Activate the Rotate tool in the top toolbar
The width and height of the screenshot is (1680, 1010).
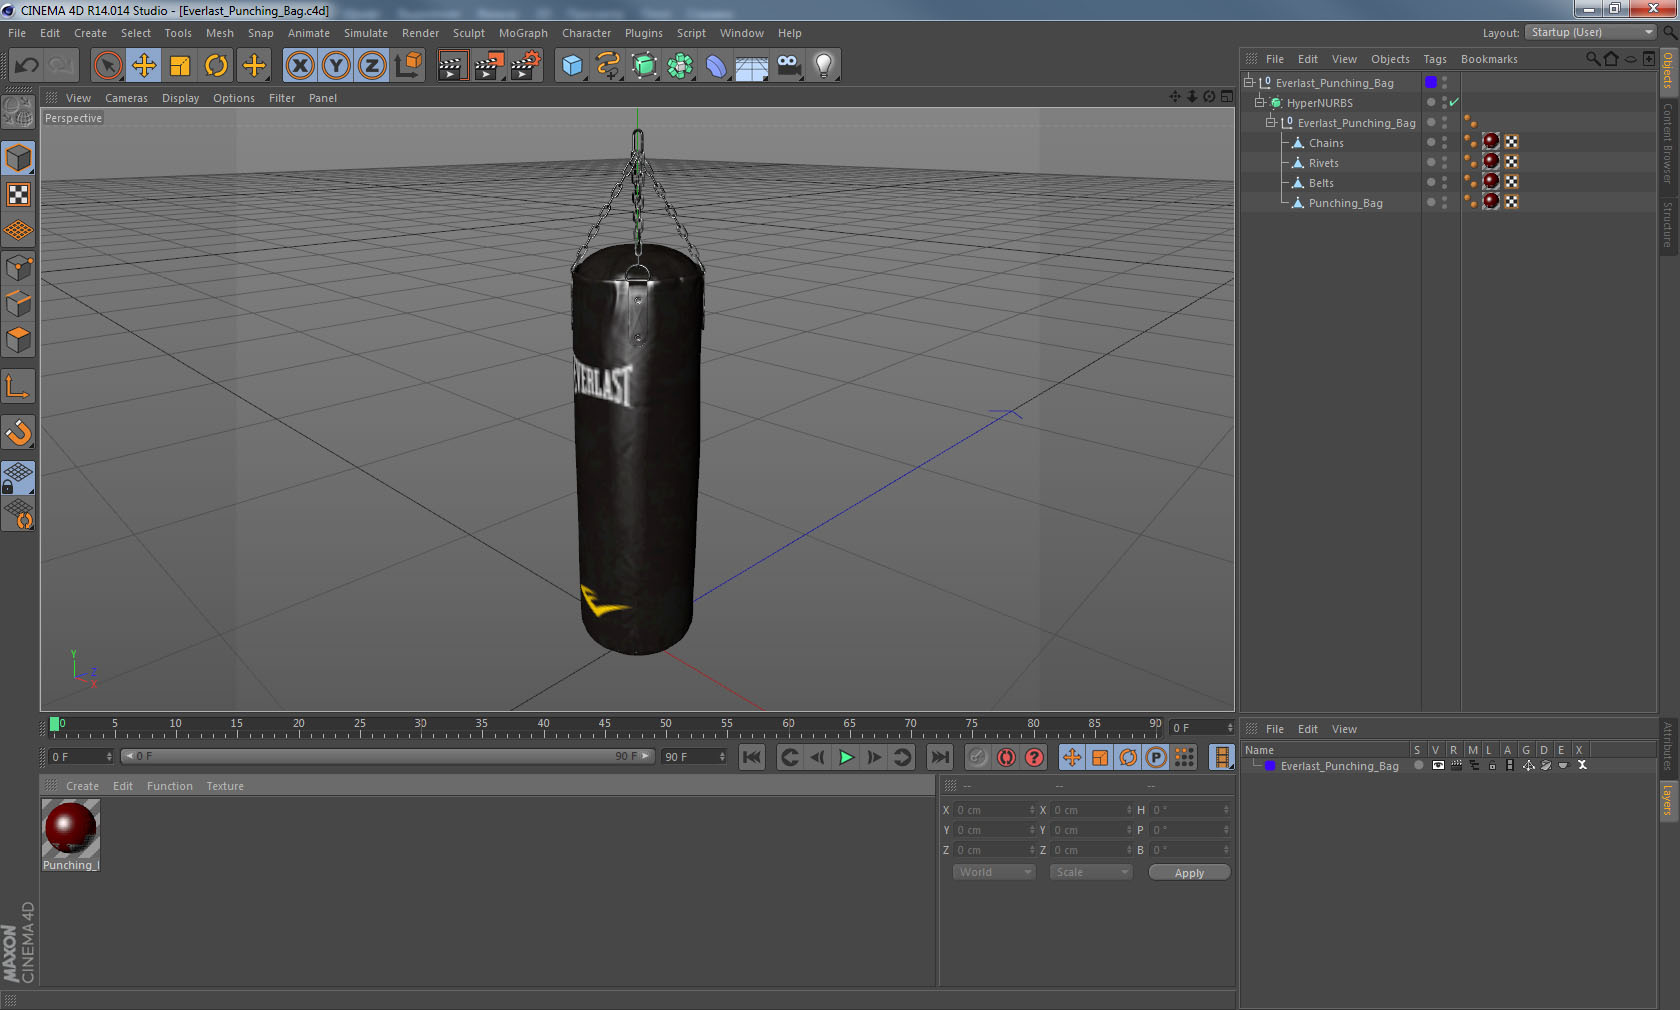tap(216, 66)
